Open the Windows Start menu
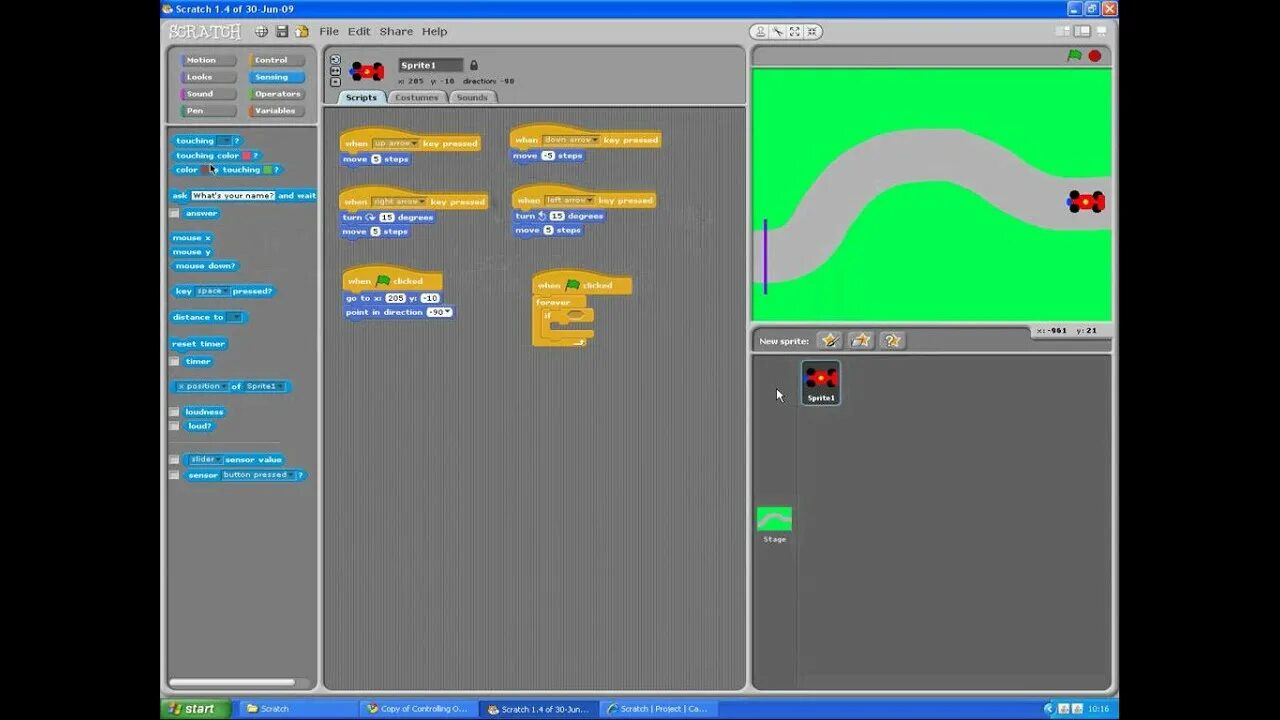 point(196,709)
